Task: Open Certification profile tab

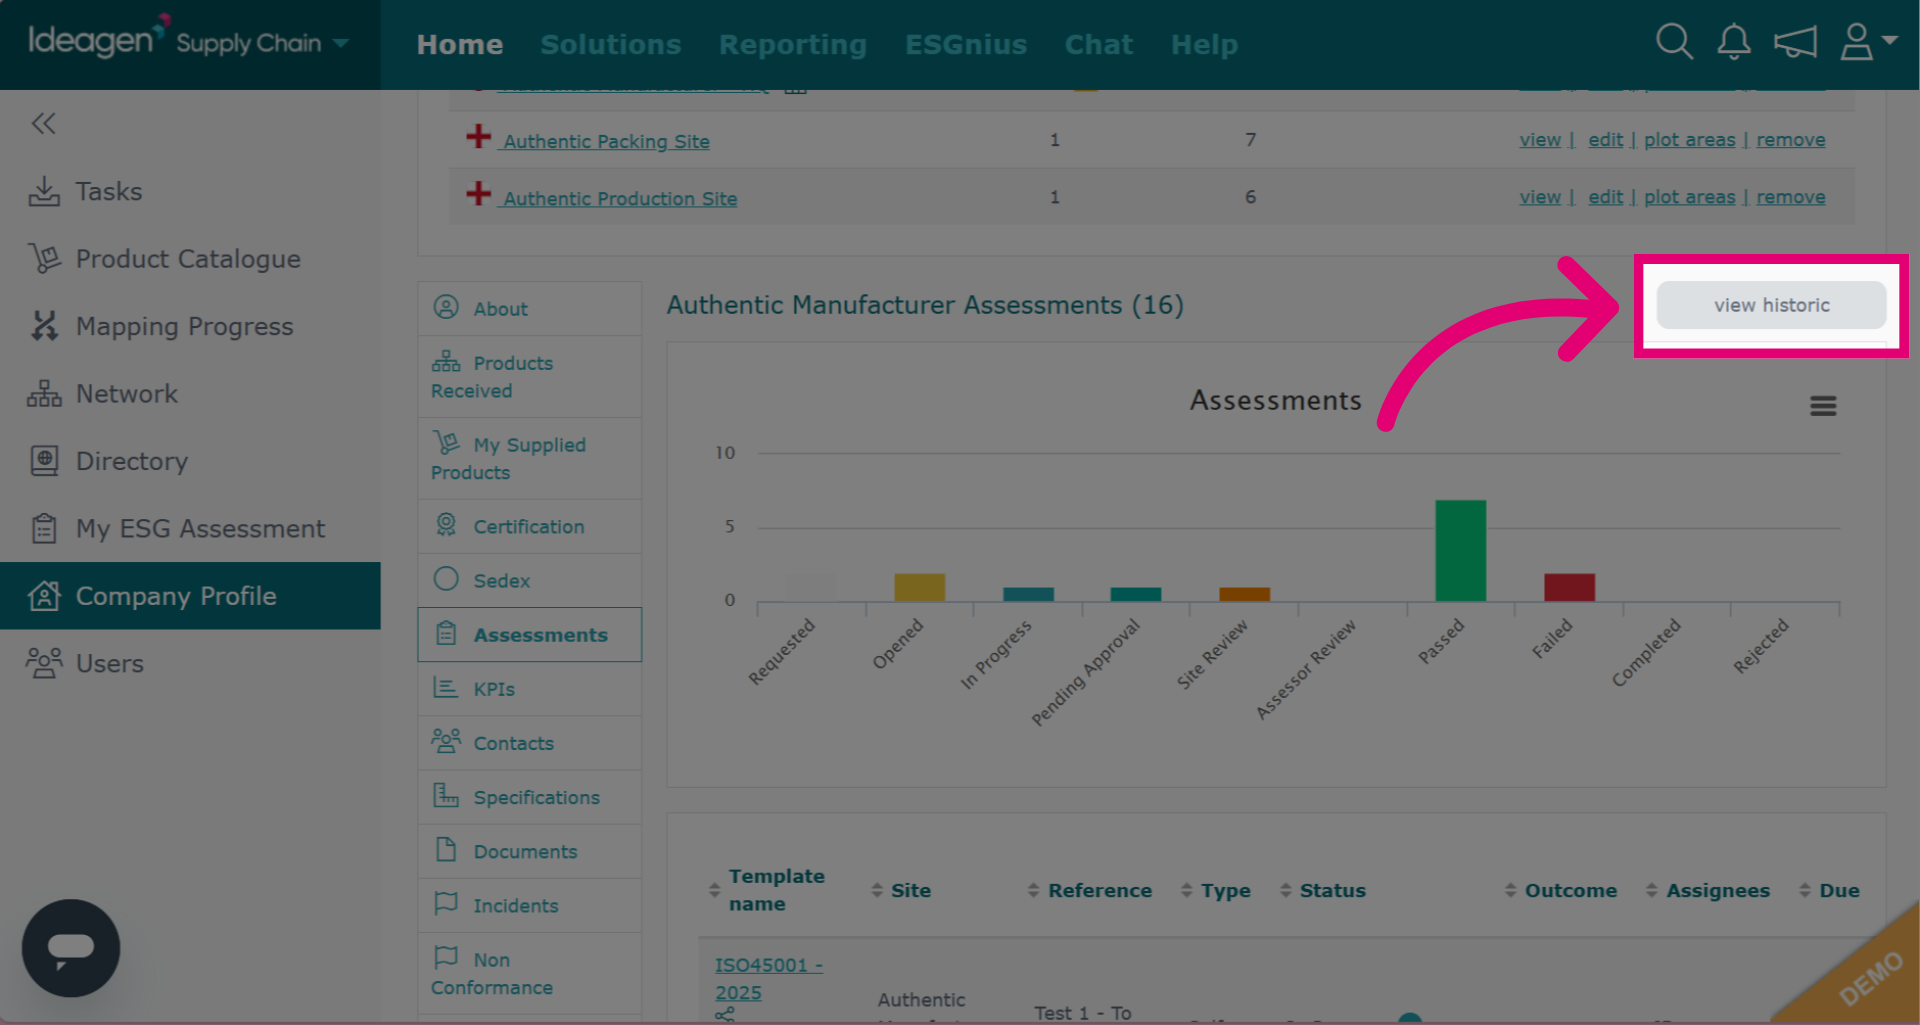Action: (x=529, y=526)
